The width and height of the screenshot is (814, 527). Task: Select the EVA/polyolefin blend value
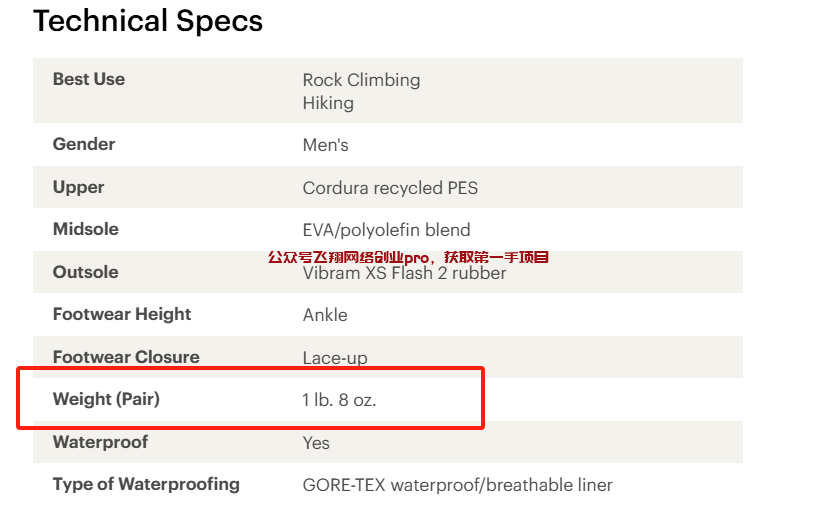click(386, 230)
